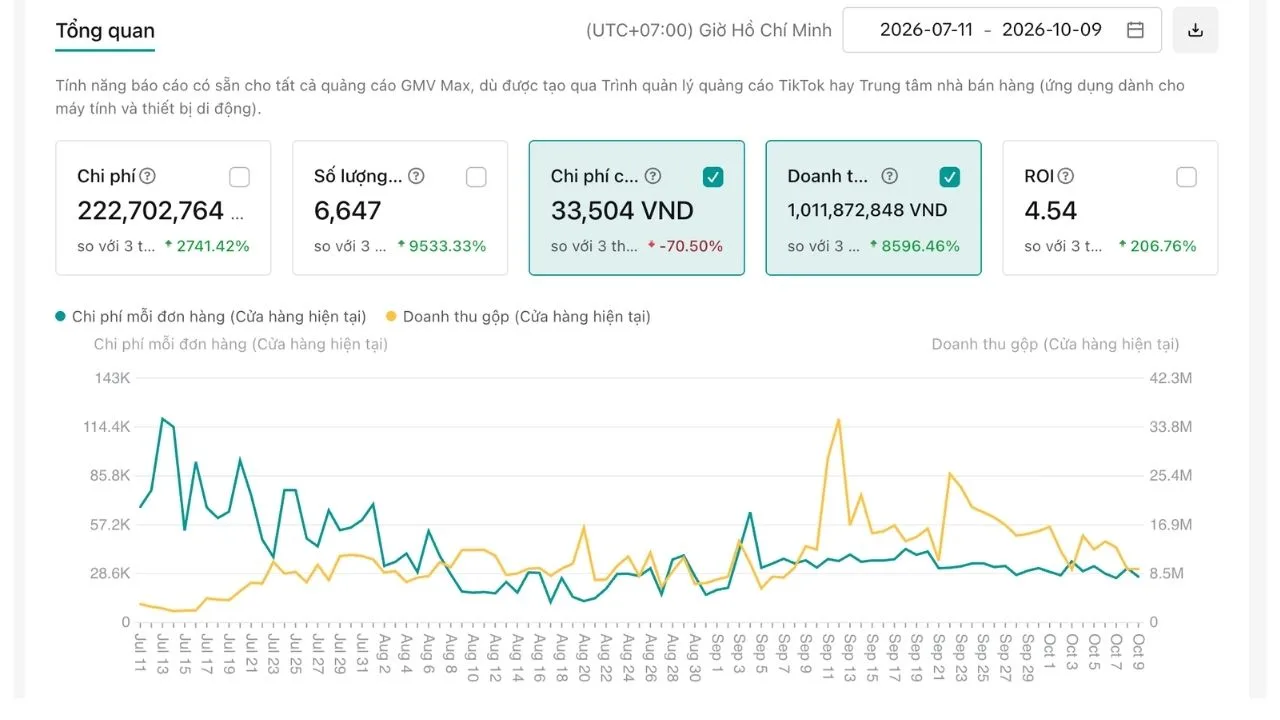Screen dimensions: 1280x720
Task: Check the ROI metric checkbox
Action: [x=1186, y=177]
